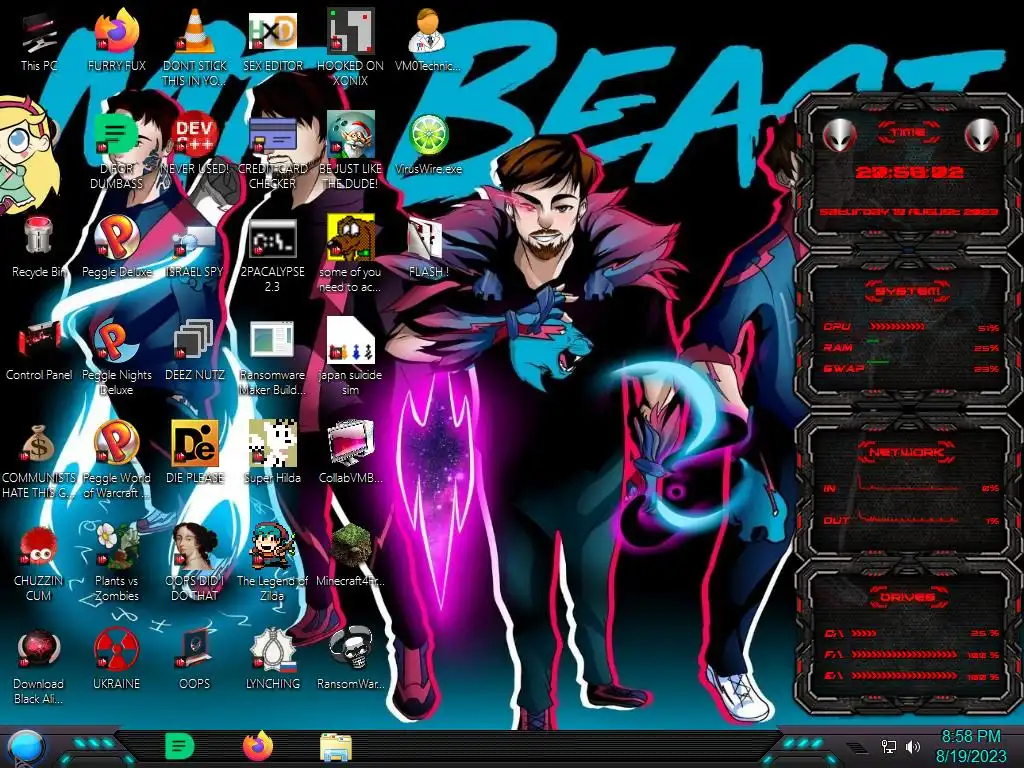Image resolution: width=1024 pixels, height=768 pixels.
Task: Click the SYSTEM widget header
Action: pos(908,291)
